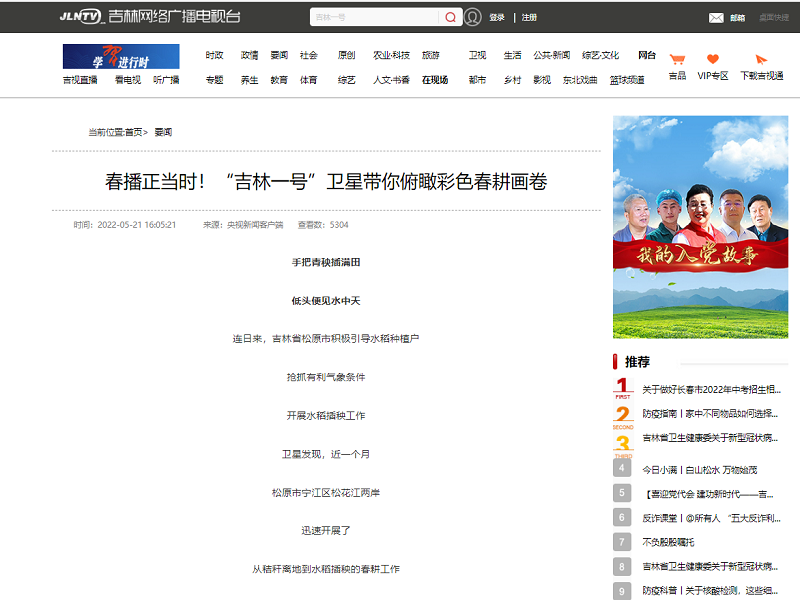
Task: Click the magnifier search icon
Action: click(450, 17)
